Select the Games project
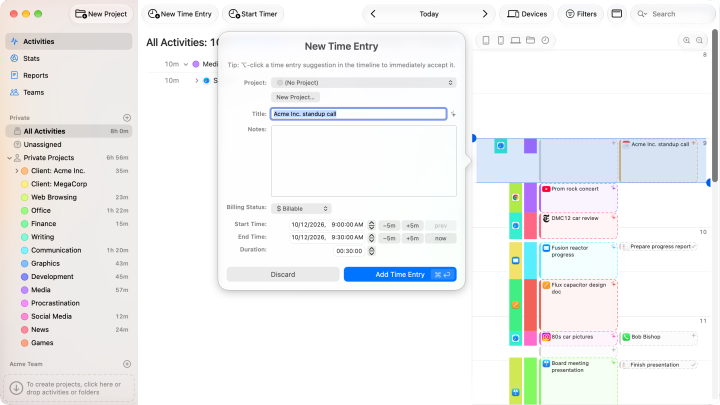The width and height of the screenshot is (720, 405). (69, 343)
